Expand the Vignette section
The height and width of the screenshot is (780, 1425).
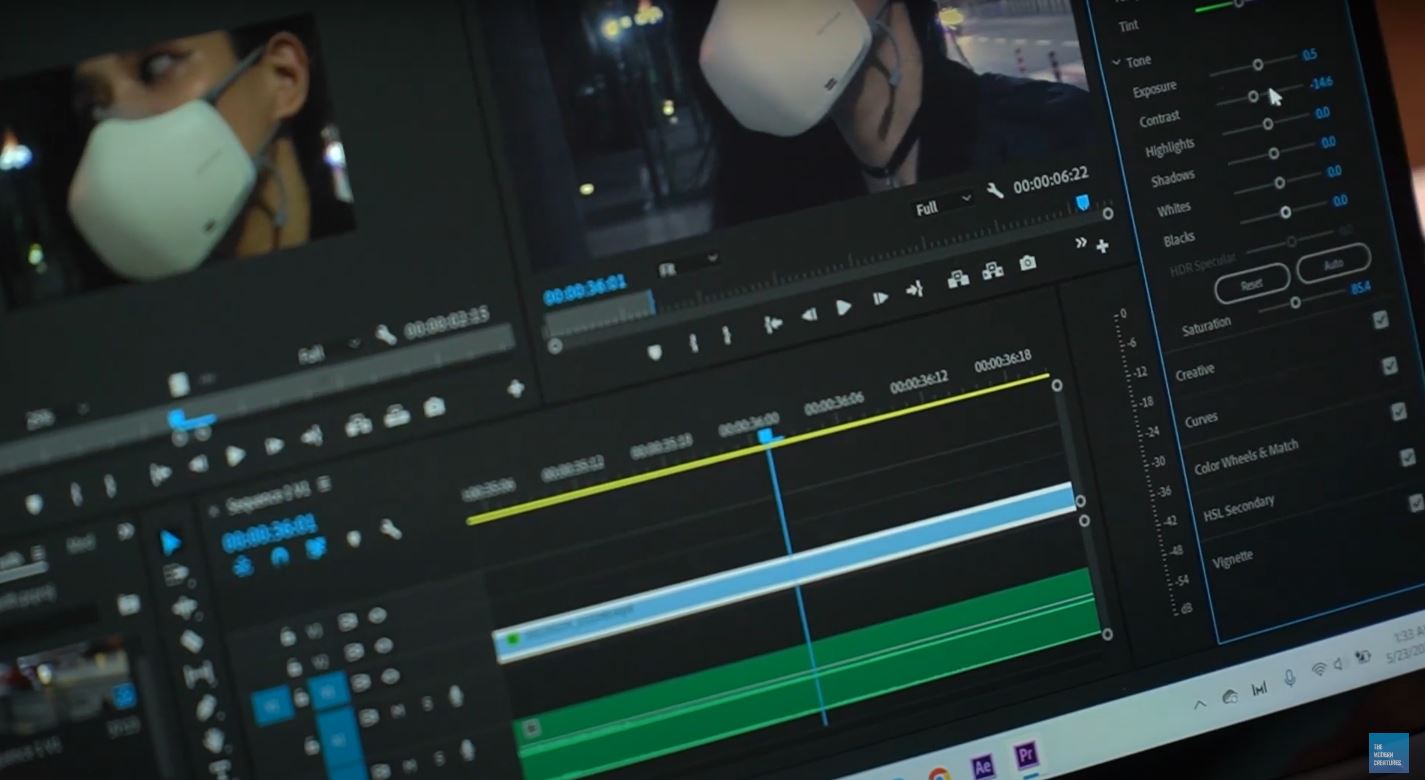(x=1232, y=557)
